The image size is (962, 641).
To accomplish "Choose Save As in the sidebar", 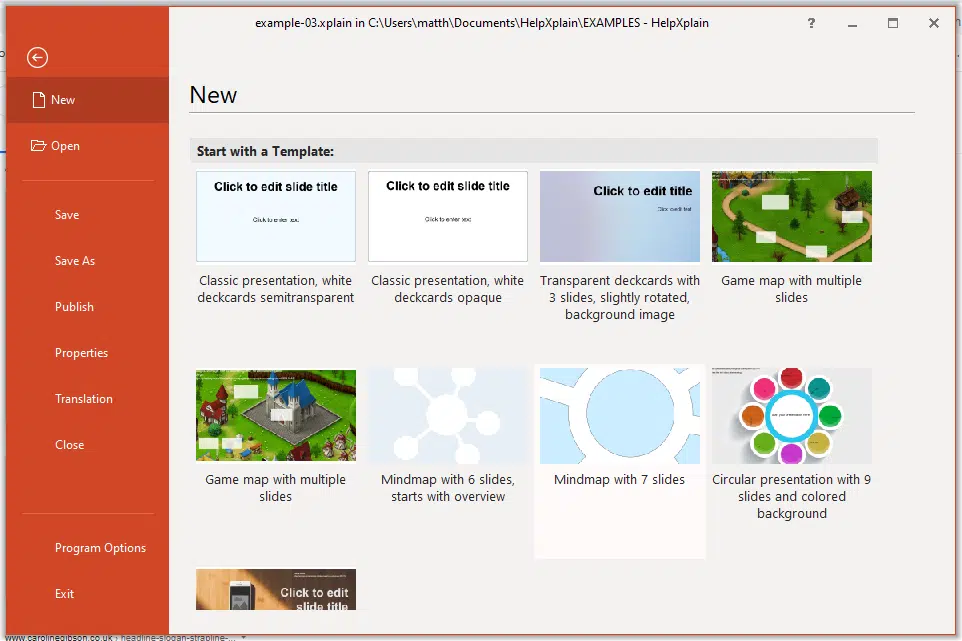I will pos(75,261).
